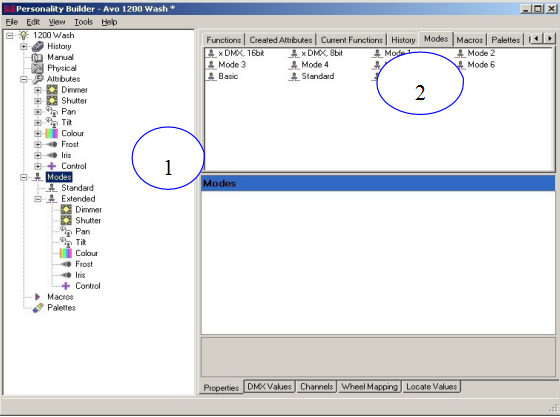This screenshot has height=417, width=560.
Task: Switch to the Created Attributes tab
Action: pyautogui.click(x=281, y=40)
